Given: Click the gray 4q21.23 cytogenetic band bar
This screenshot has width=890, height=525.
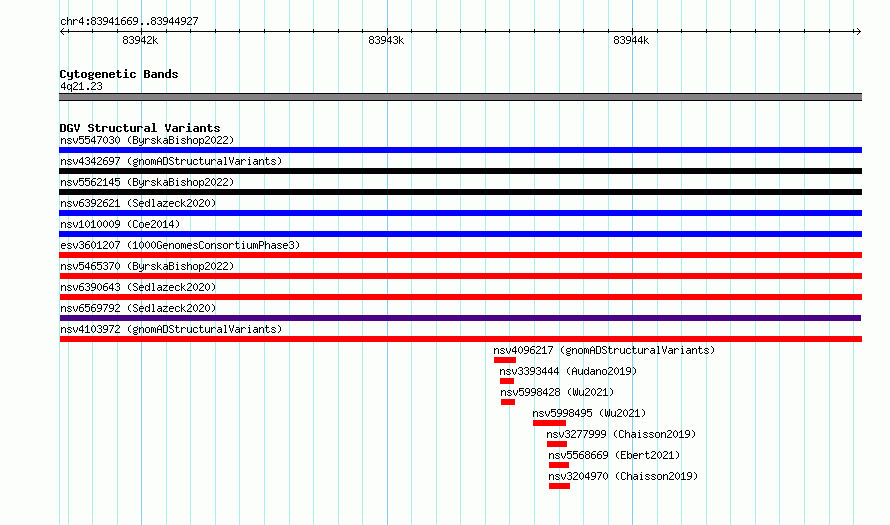Looking at the screenshot, I should click(x=460, y=97).
